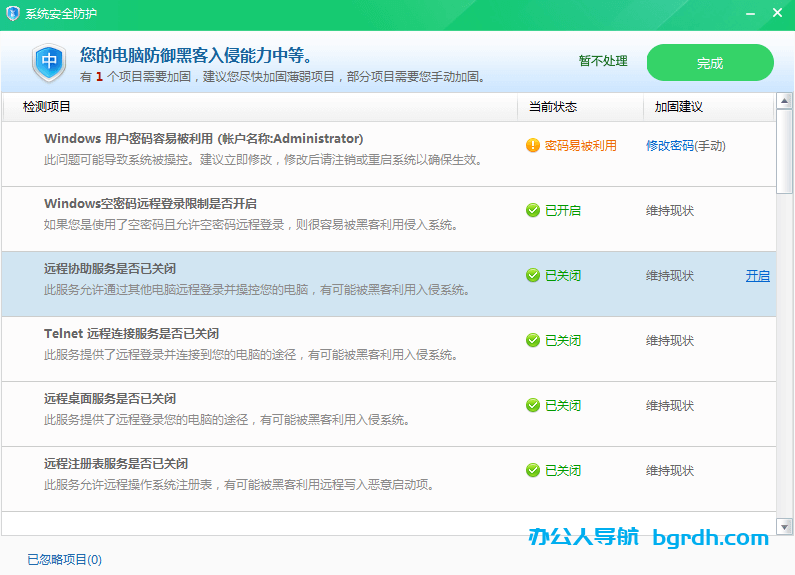Click the scrollbar down arrow
This screenshot has height=575, width=795.
coord(785,526)
